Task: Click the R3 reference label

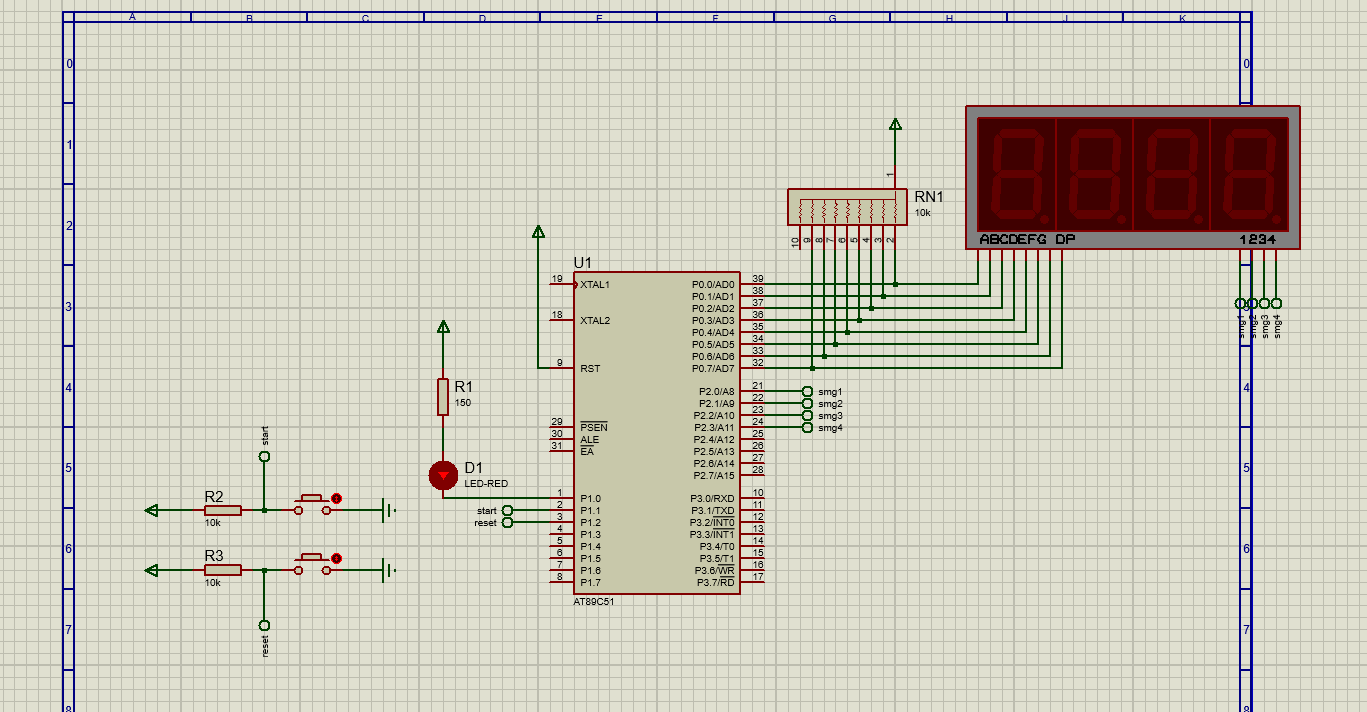Action: coord(214,555)
